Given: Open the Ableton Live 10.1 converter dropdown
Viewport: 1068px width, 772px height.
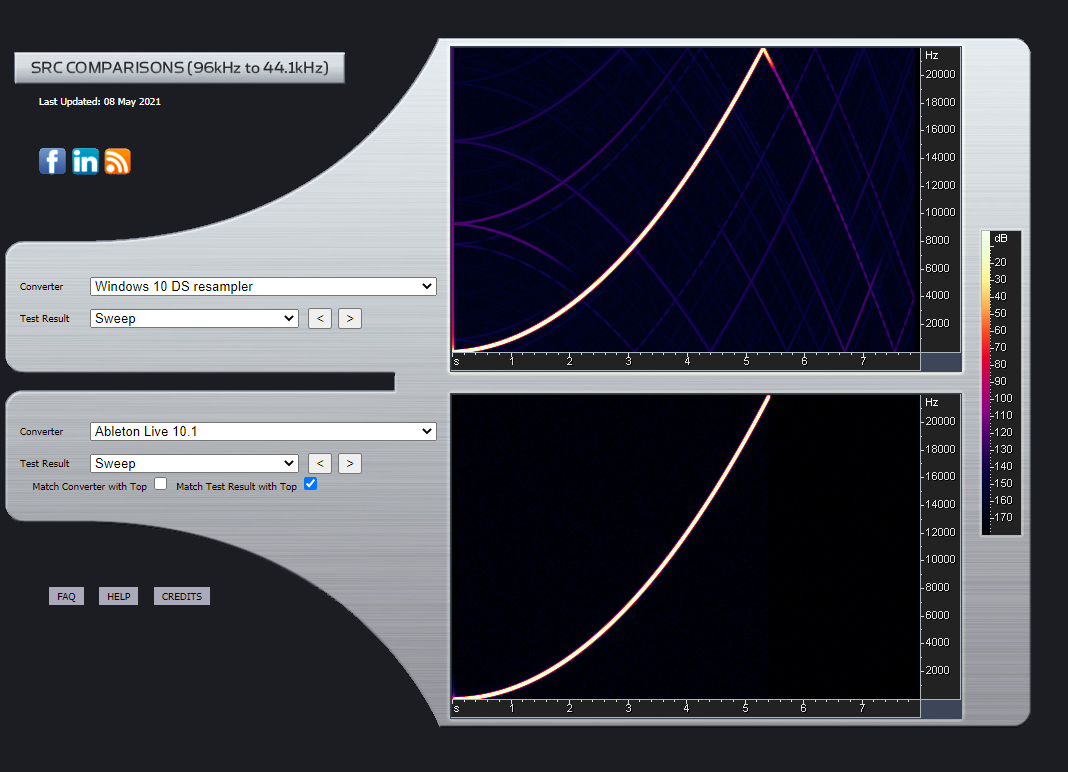Looking at the screenshot, I should [263, 432].
